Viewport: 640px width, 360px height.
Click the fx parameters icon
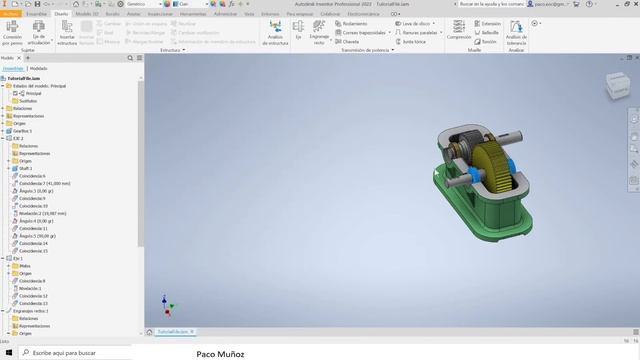(231, 4)
